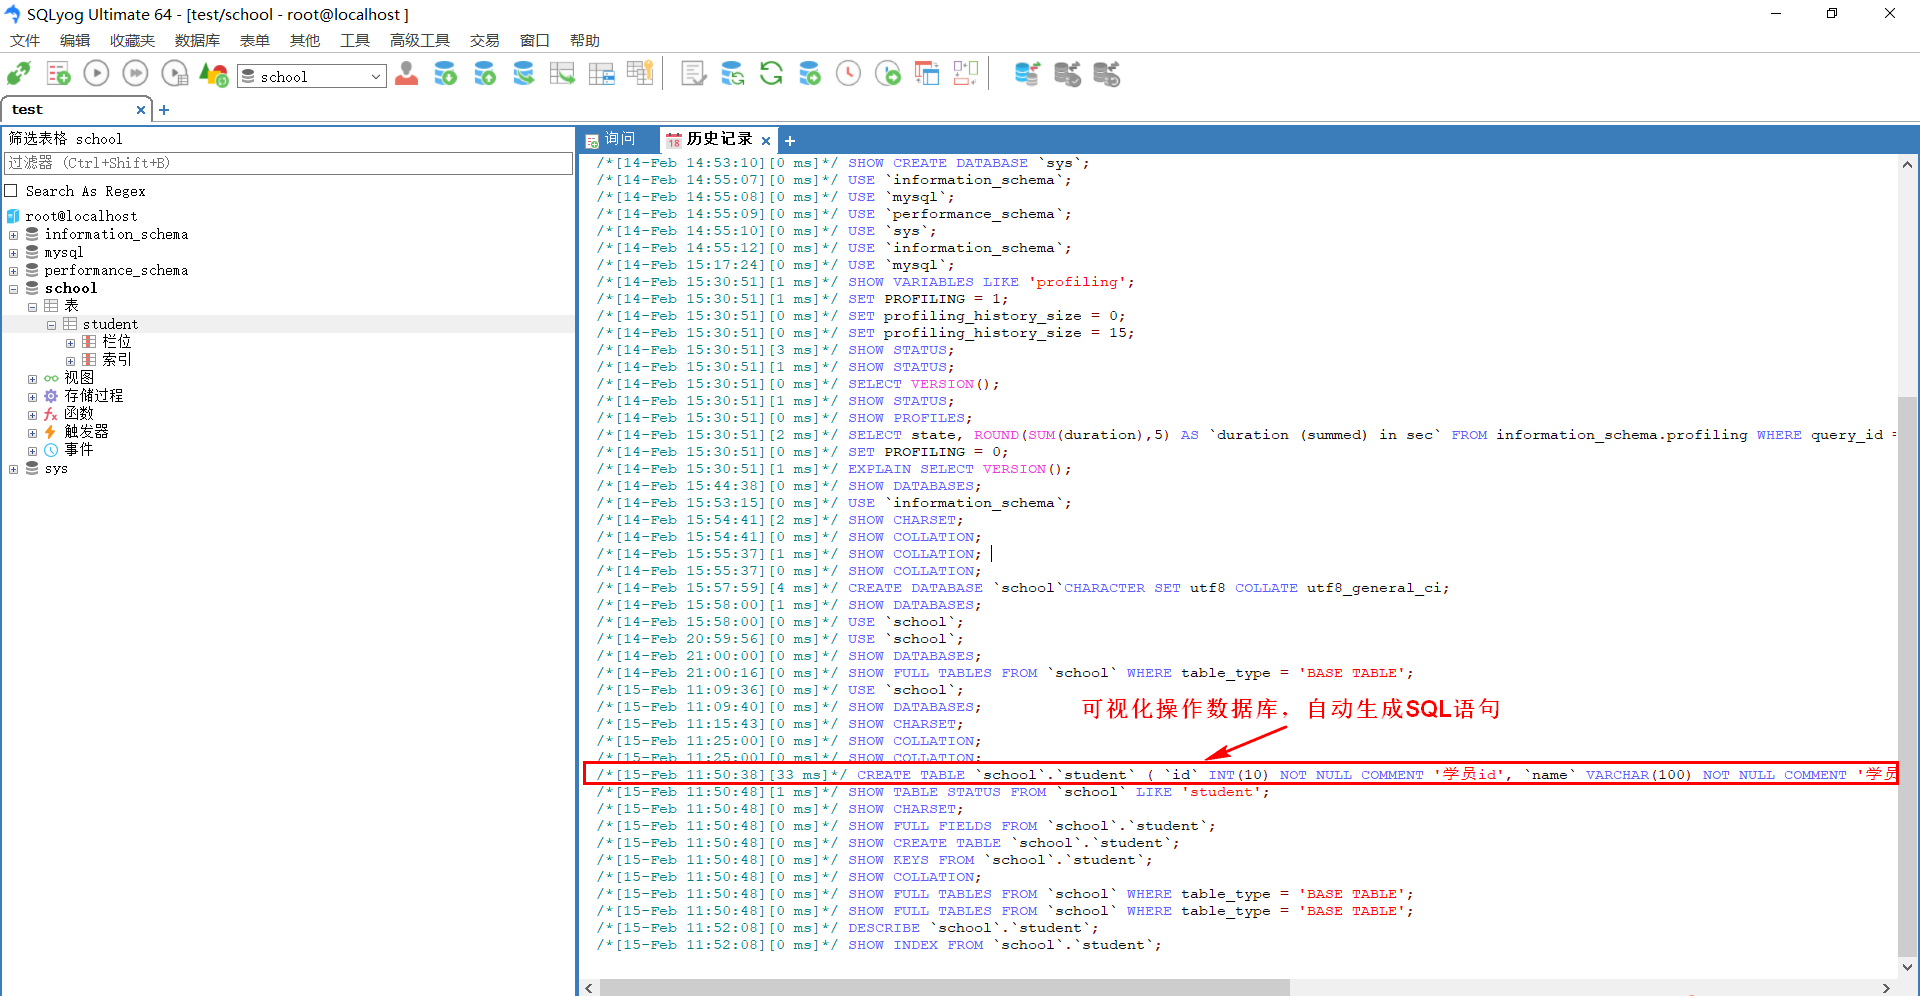Open the export table data icon
This screenshot has width=1920, height=996.
tap(562, 73)
